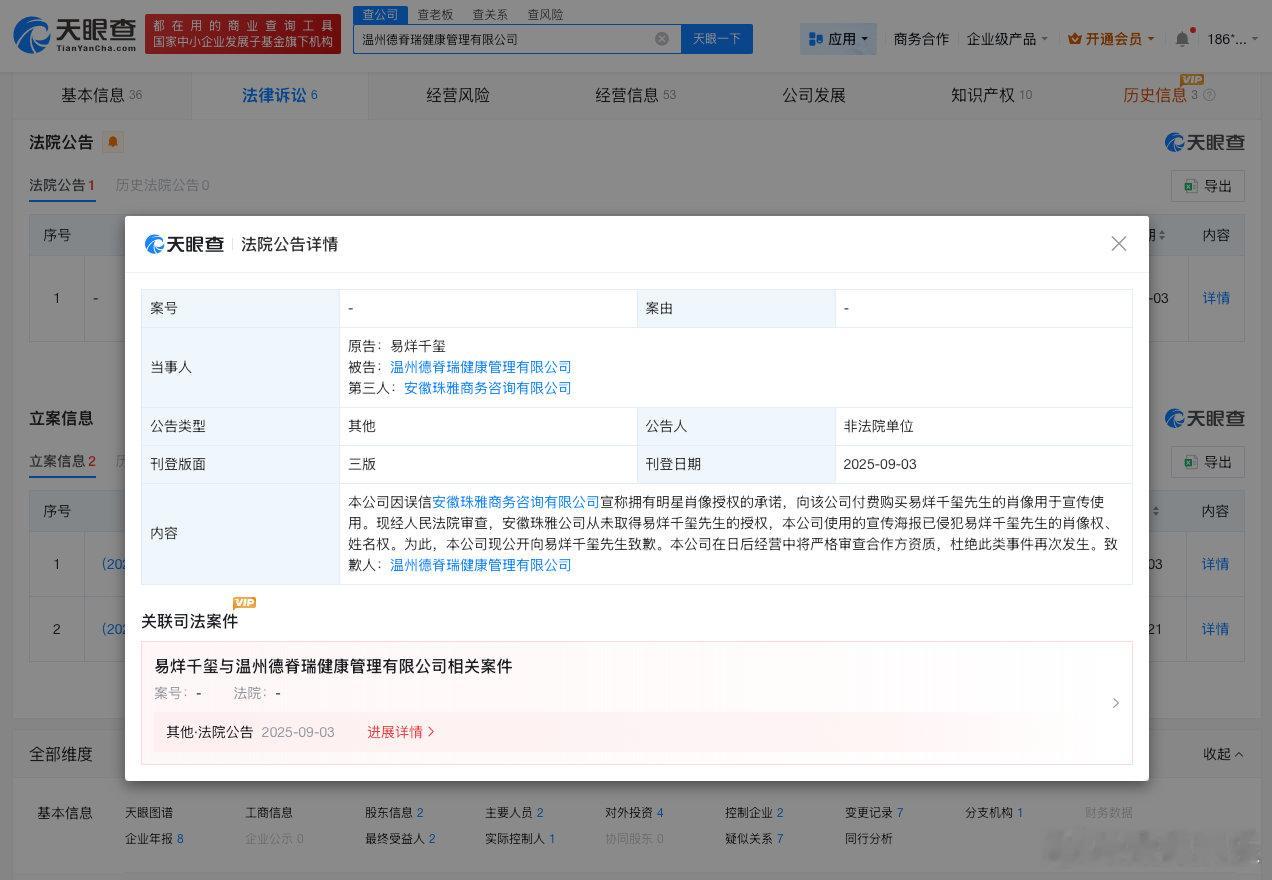Open 企业年报 8 in all dimensions
This screenshot has width=1272, height=880.
click(154, 839)
